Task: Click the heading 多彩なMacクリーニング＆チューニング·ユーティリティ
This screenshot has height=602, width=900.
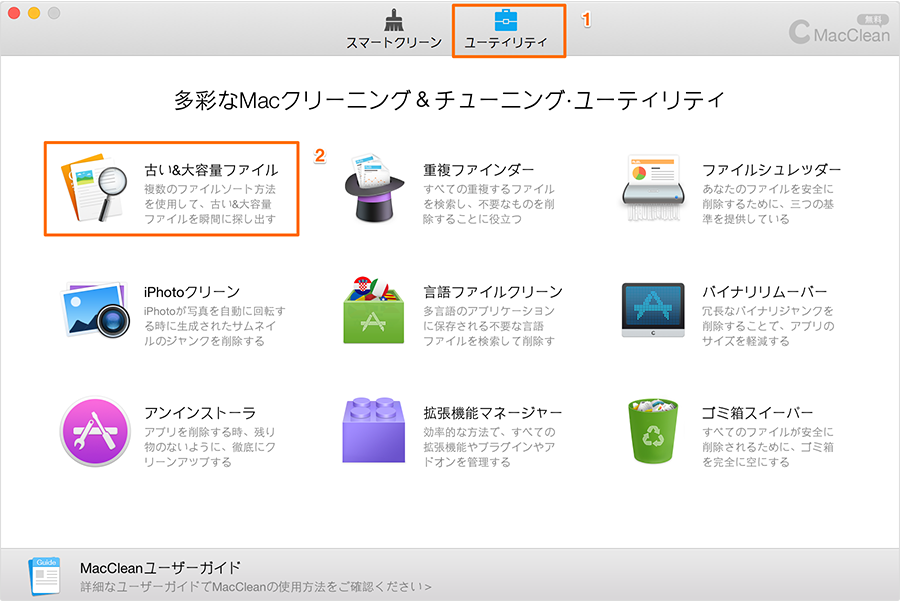Action: click(x=449, y=100)
